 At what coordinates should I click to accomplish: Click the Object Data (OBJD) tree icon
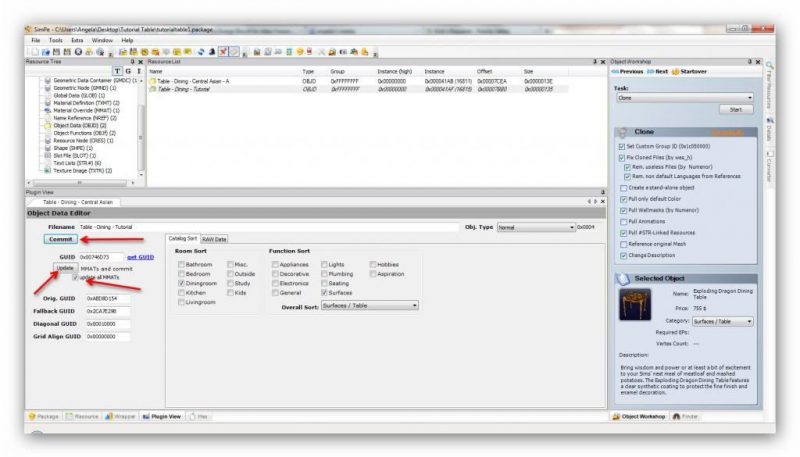[47, 125]
